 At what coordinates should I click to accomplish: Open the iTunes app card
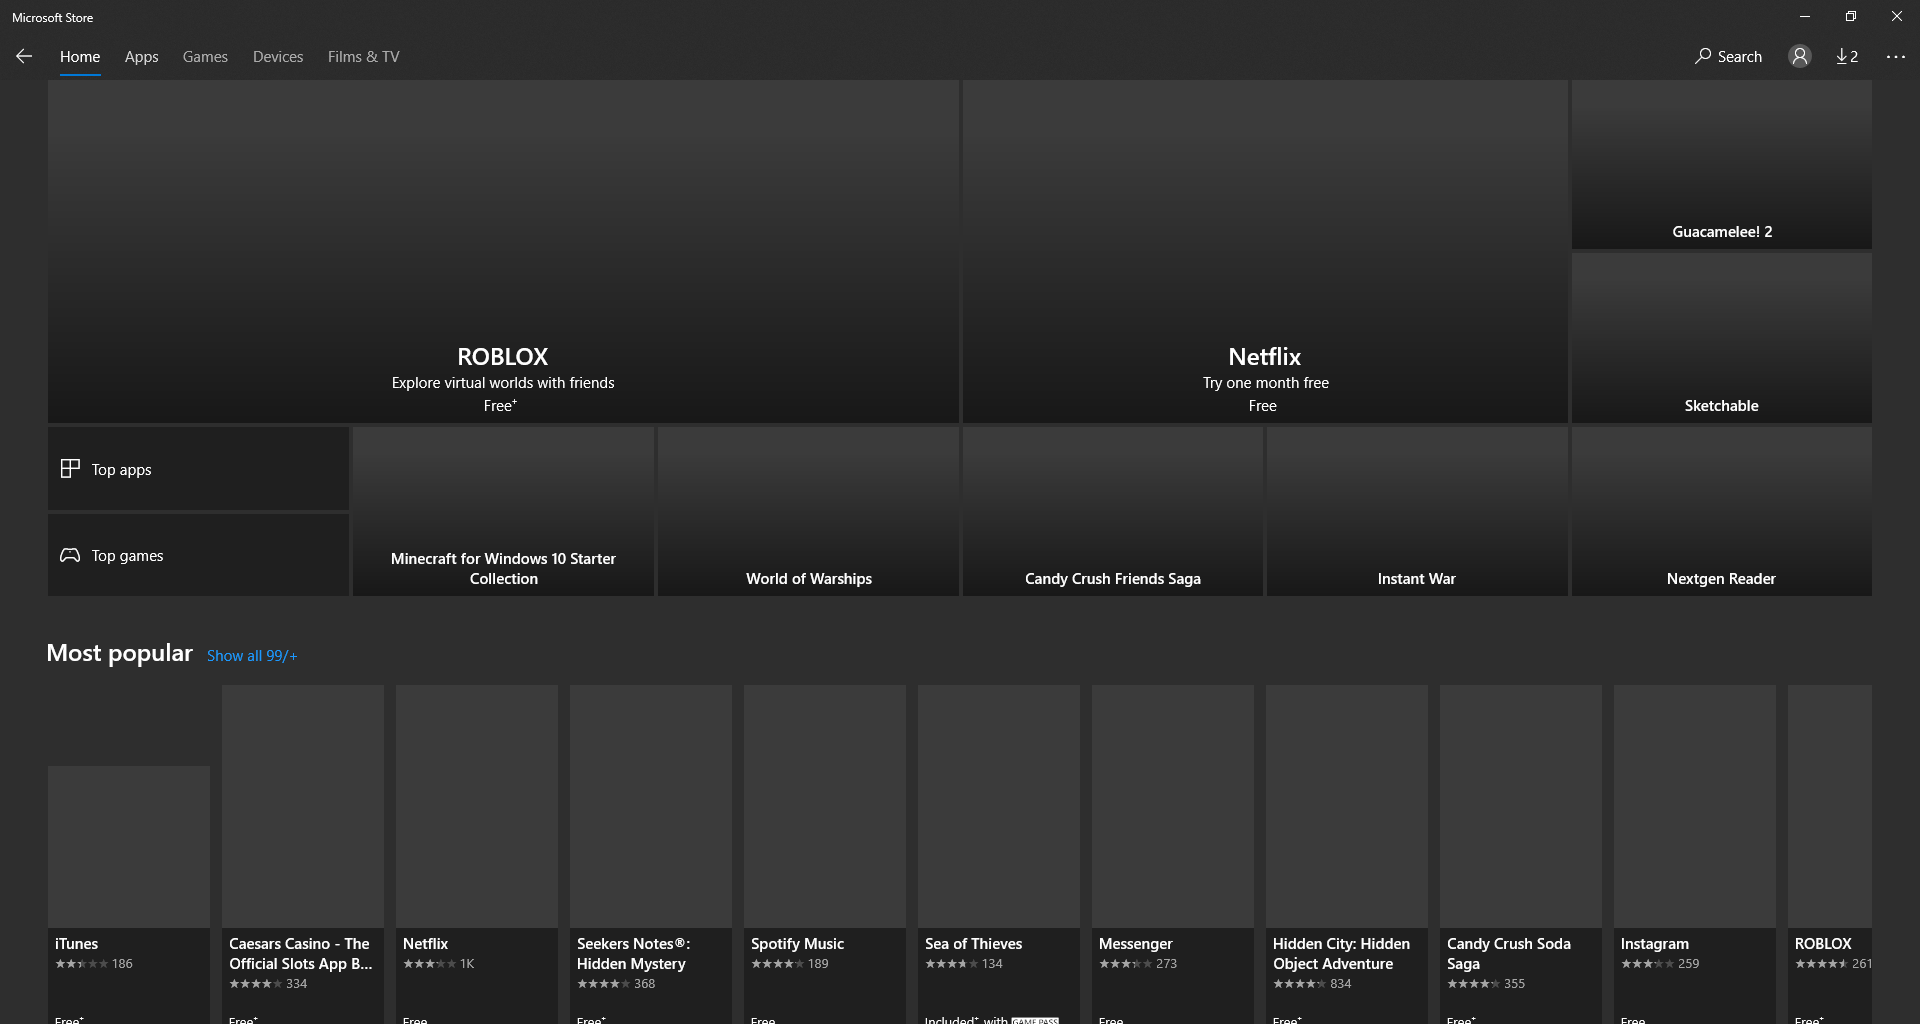pos(129,895)
